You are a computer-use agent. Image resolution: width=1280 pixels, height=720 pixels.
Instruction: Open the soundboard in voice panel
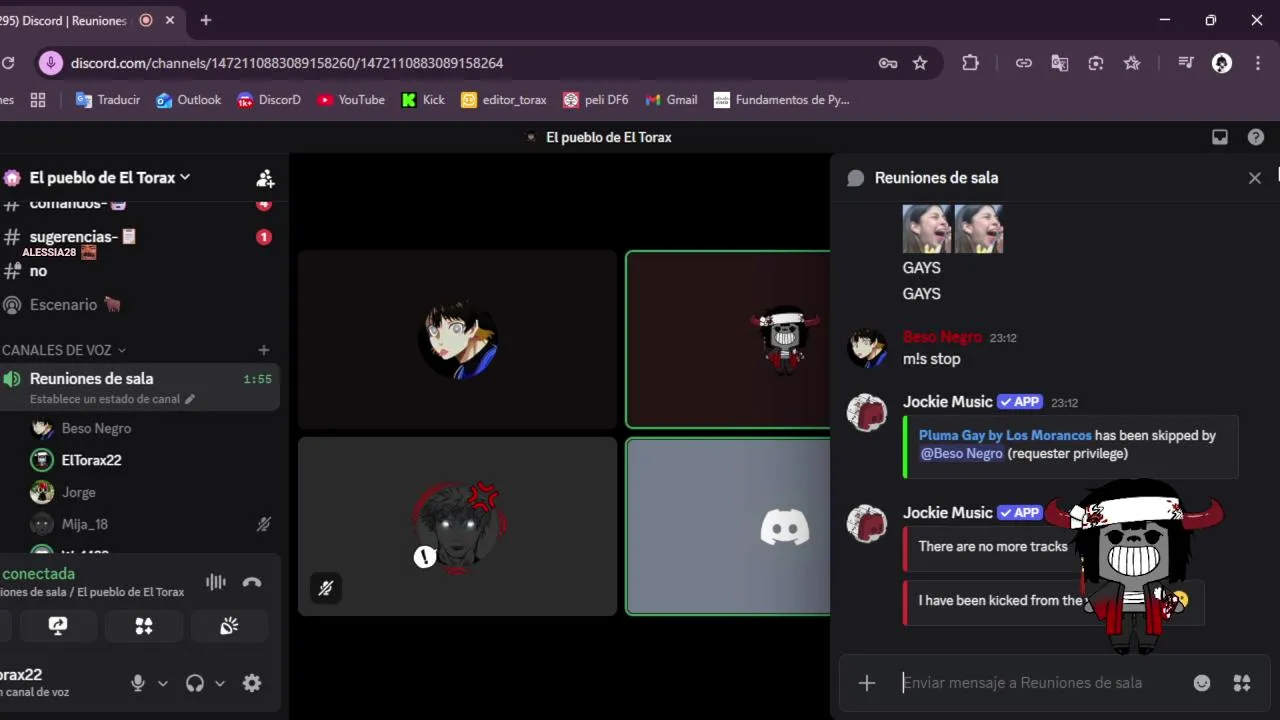coord(230,626)
